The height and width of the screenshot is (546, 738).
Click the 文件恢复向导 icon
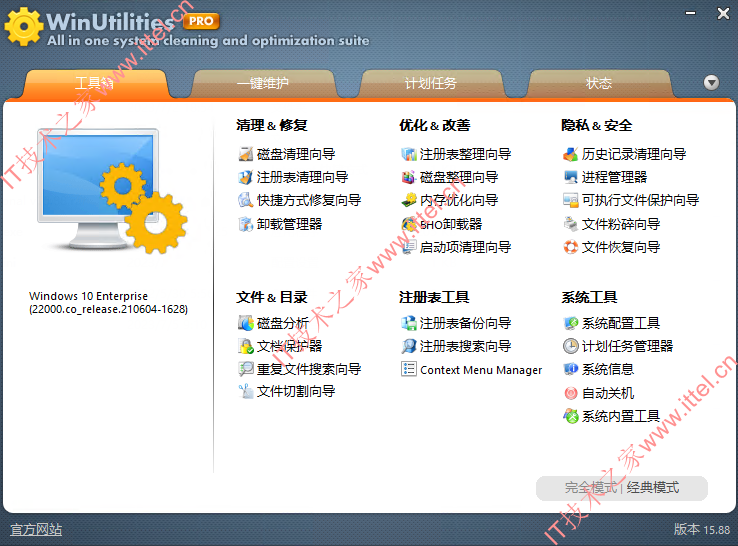pyautogui.click(x=570, y=247)
